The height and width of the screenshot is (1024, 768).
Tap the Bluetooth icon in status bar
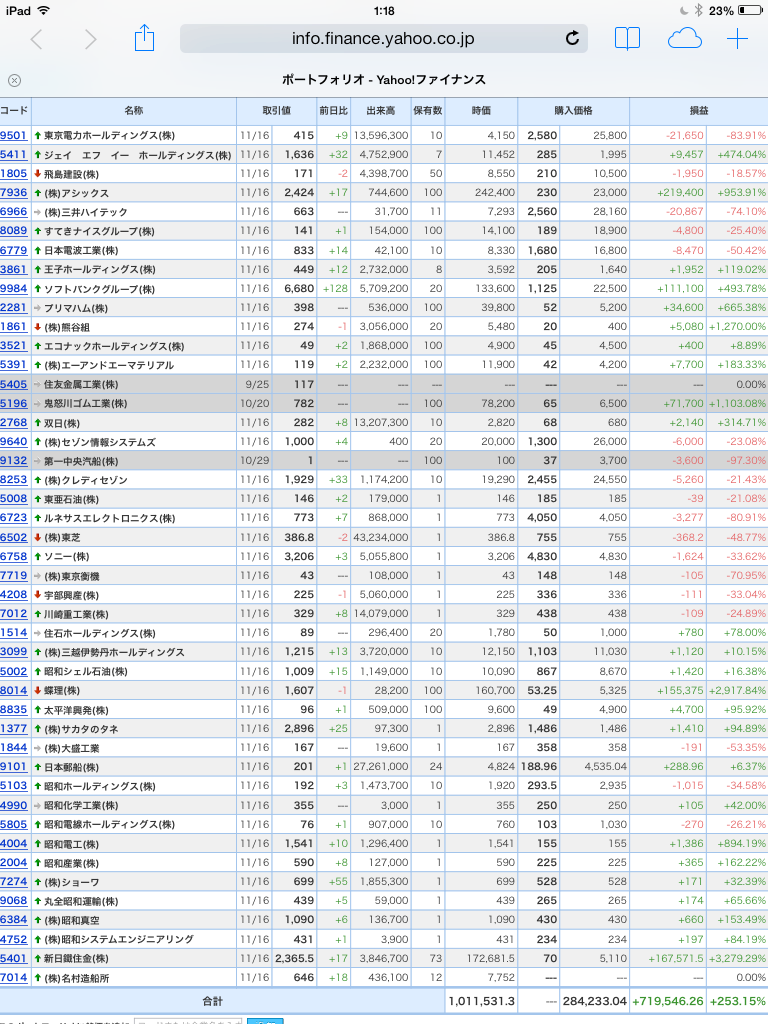[x=698, y=10]
